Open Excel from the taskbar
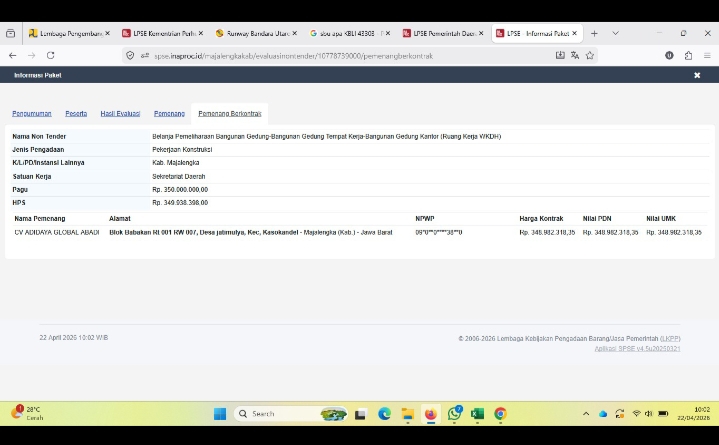Screen dimensions: 719x445 [x=477, y=414]
